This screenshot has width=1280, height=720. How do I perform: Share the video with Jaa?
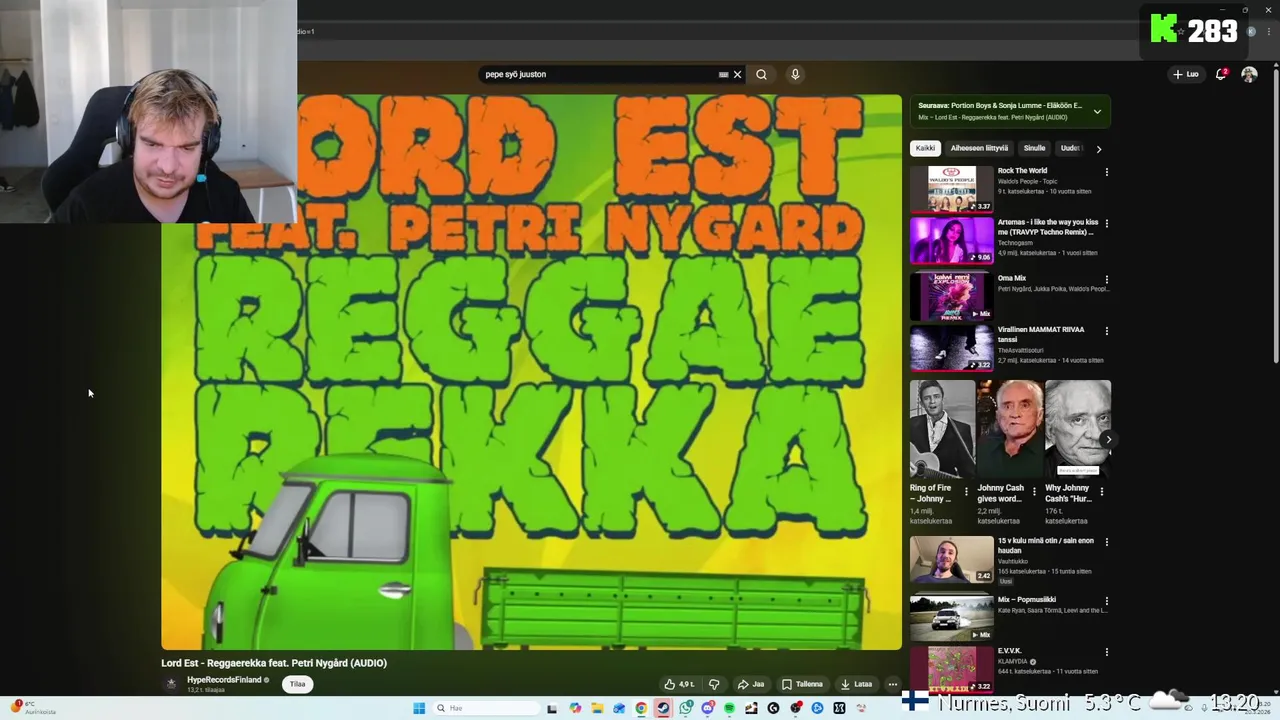coord(750,684)
